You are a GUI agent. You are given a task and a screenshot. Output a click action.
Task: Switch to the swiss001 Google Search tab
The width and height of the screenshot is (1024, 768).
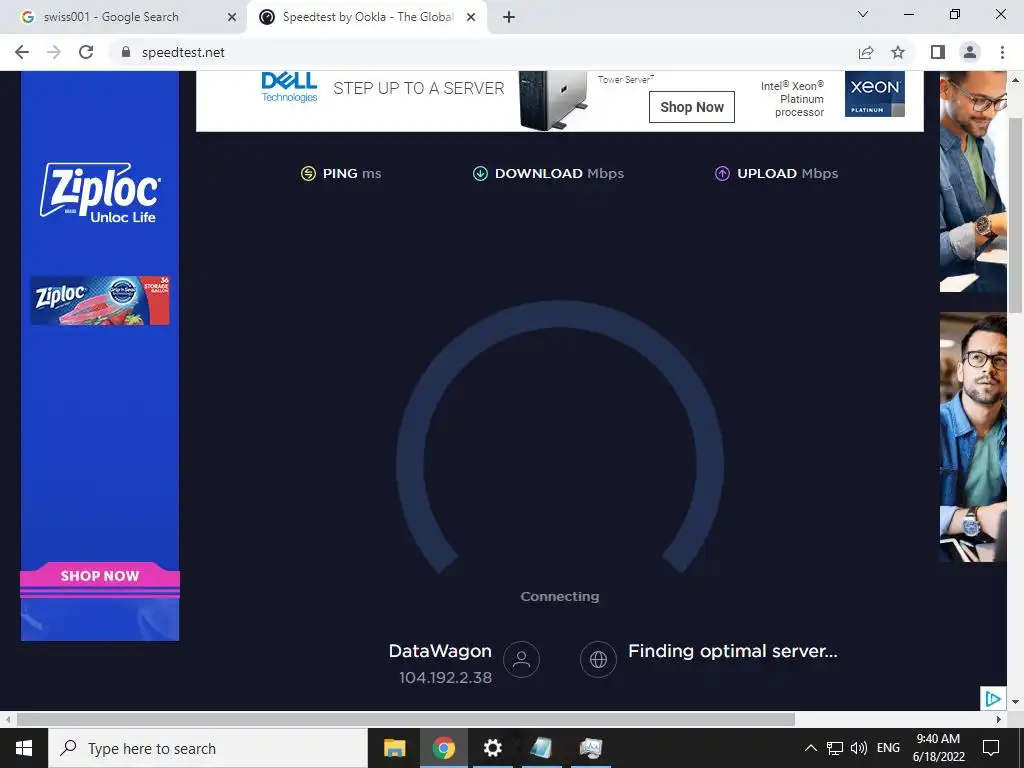pyautogui.click(x=124, y=17)
